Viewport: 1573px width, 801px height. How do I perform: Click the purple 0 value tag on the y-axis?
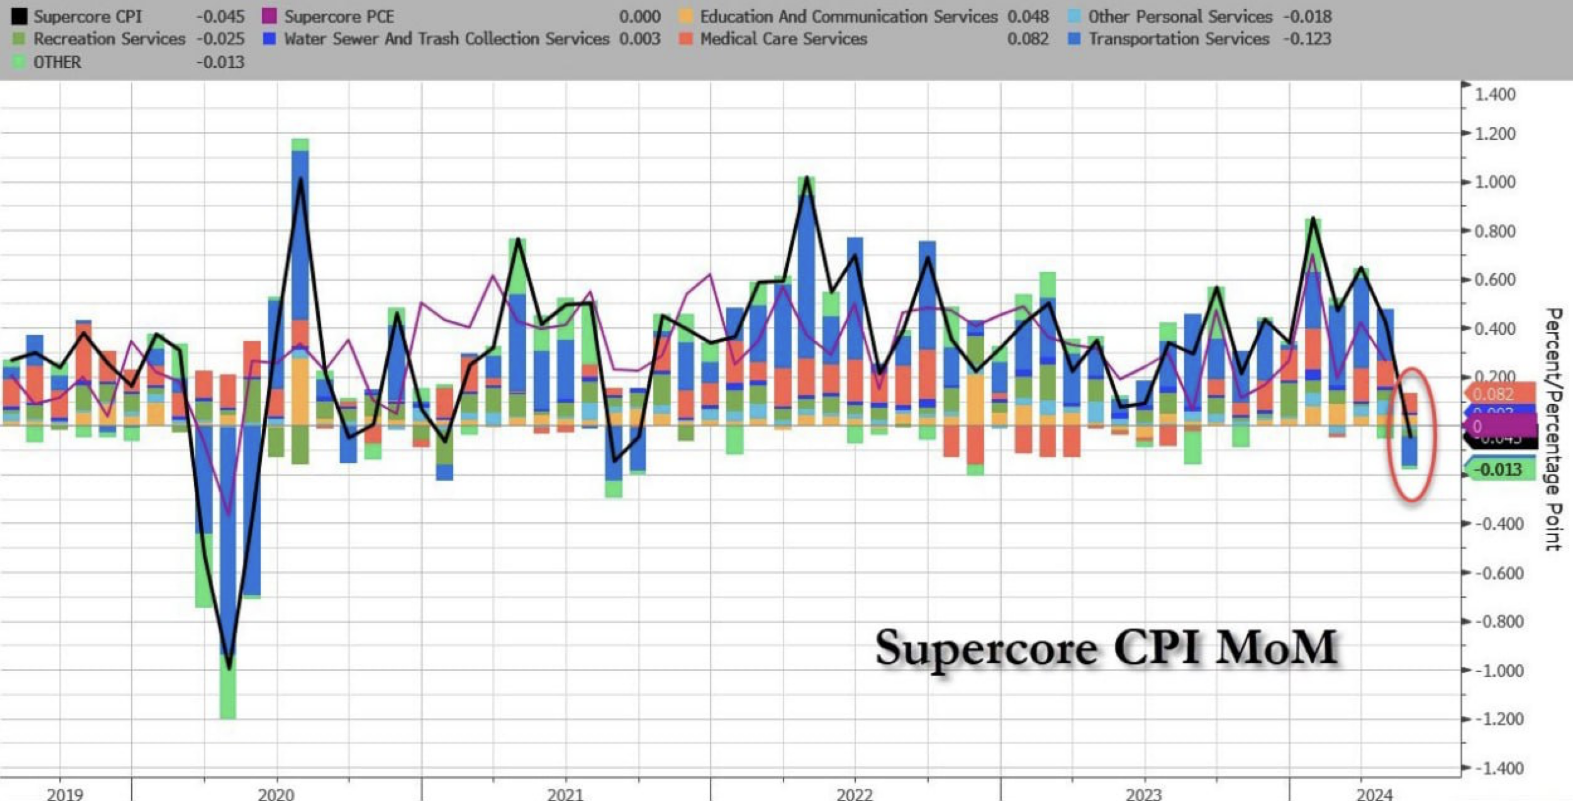coord(1499,427)
